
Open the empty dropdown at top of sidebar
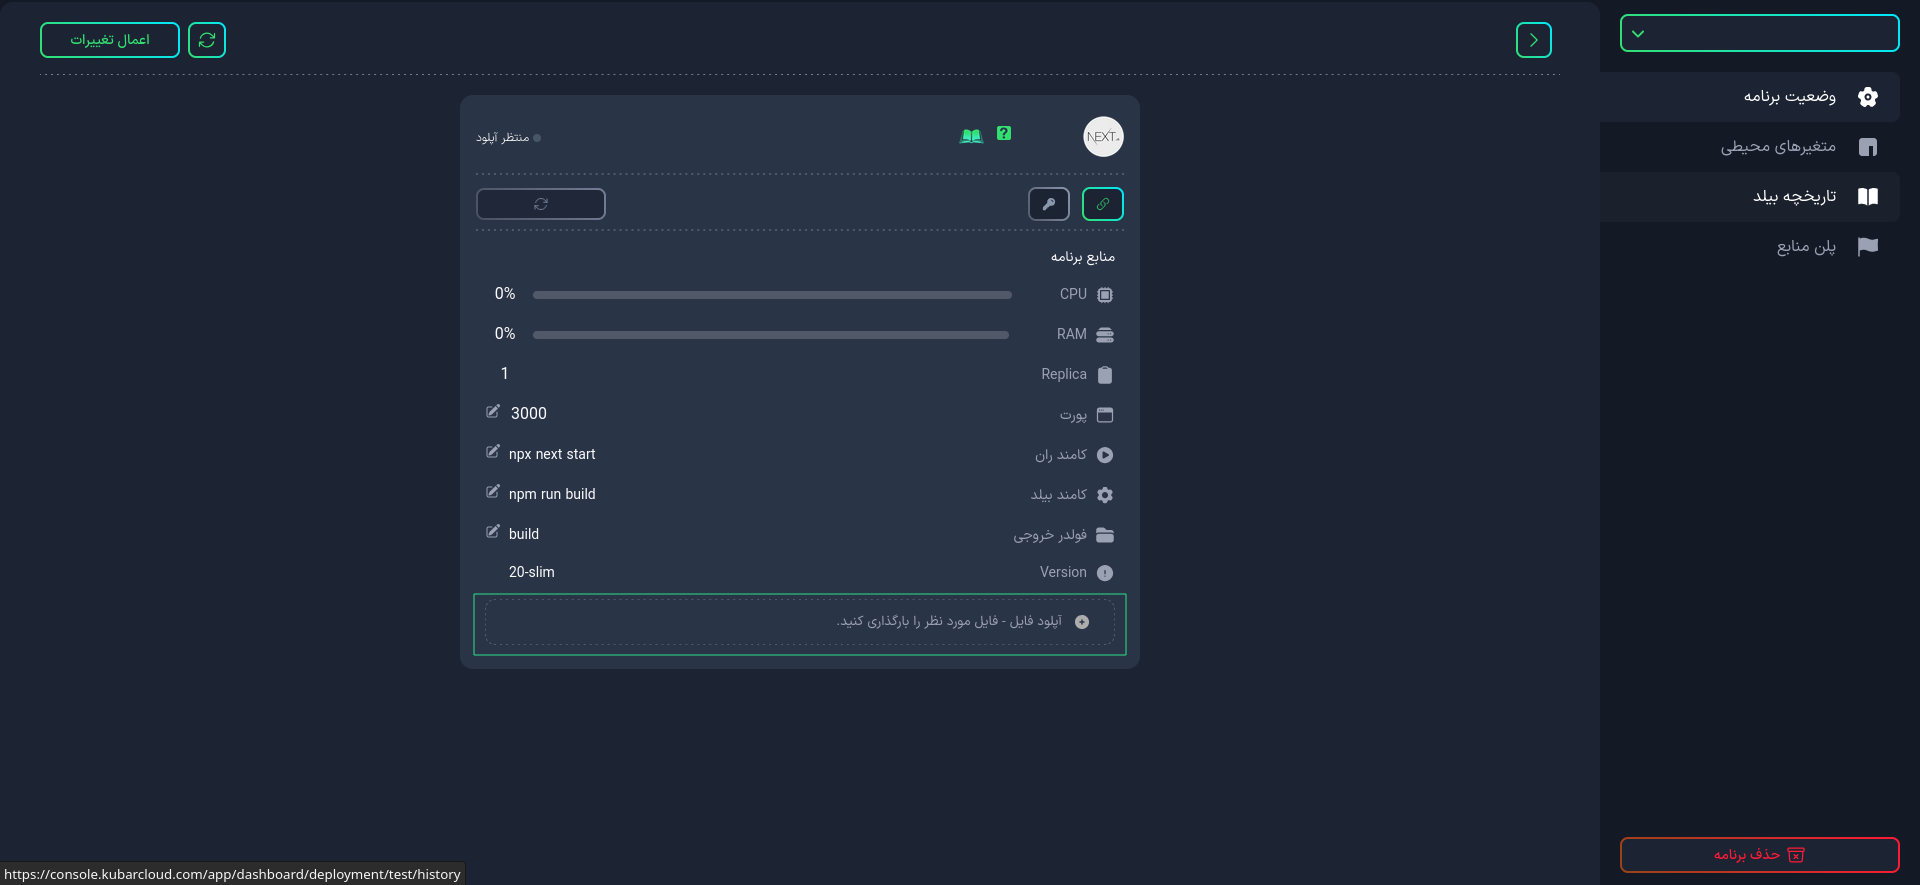(1759, 33)
